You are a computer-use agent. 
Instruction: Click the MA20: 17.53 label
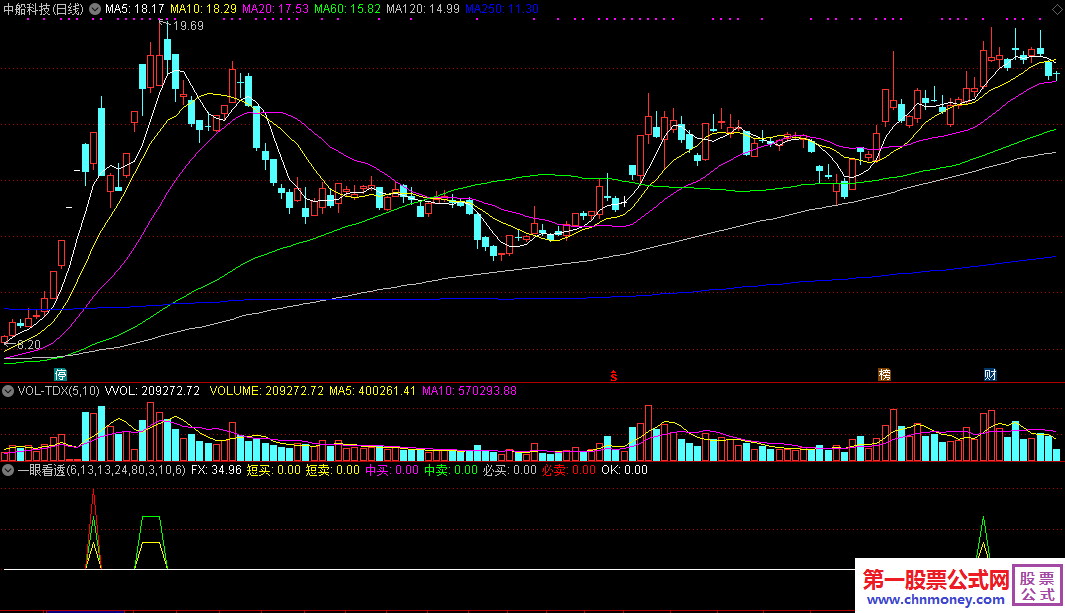pyautogui.click(x=275, y=10)
